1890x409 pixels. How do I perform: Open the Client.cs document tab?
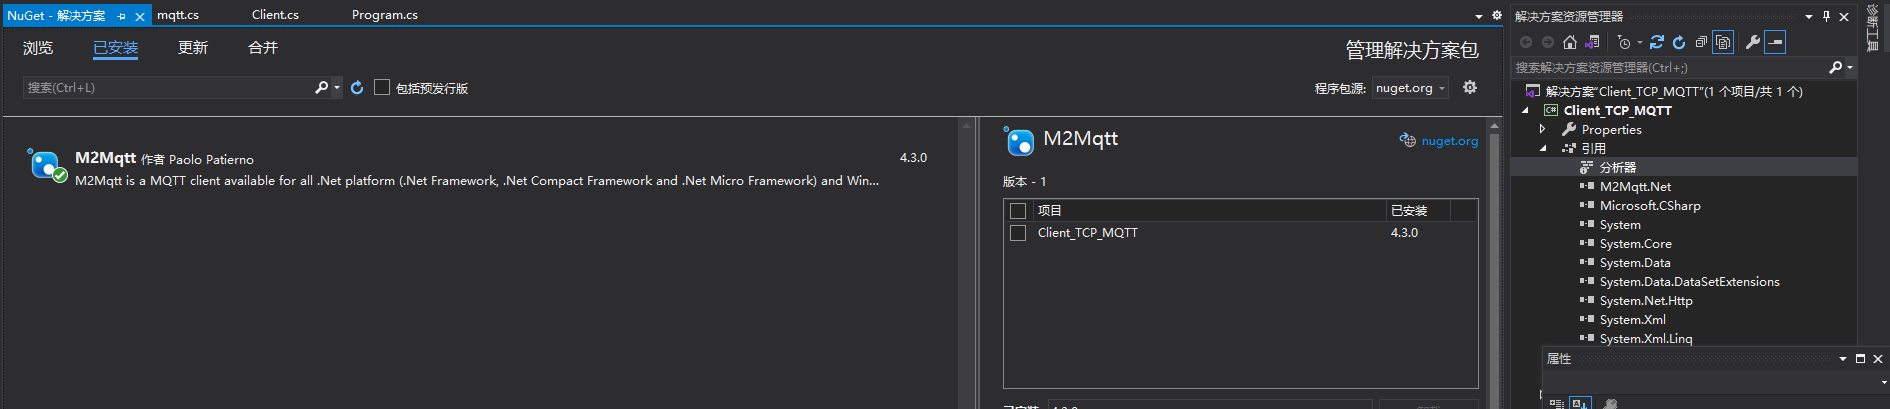(275, 15)
